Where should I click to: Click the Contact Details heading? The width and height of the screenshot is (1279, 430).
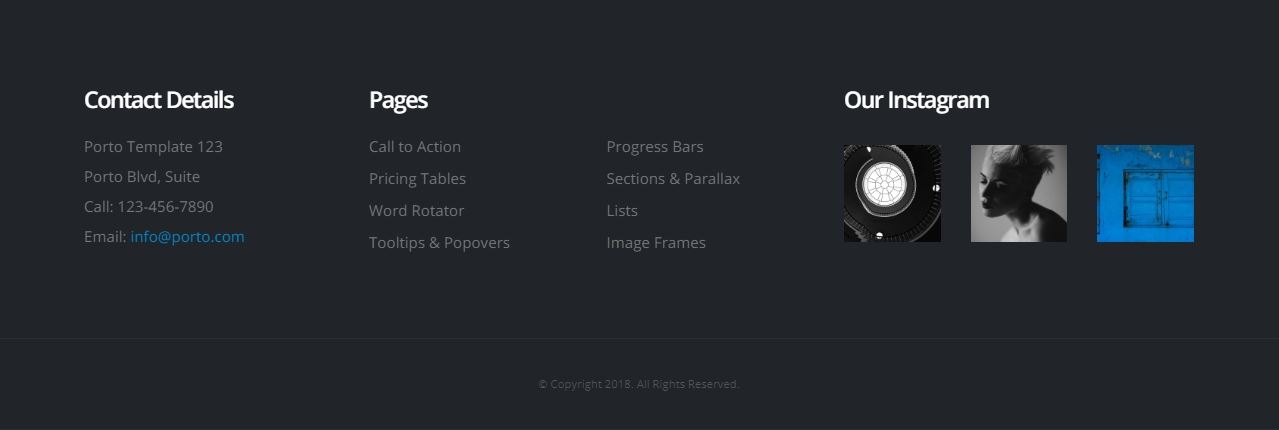pos(159,100)
